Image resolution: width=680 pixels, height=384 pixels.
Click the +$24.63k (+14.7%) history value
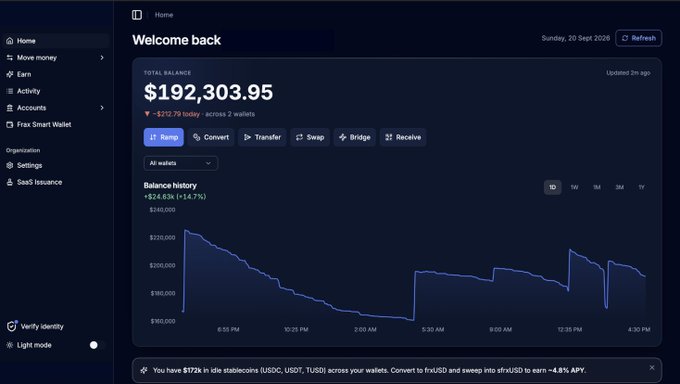click(x=175, y=197)
